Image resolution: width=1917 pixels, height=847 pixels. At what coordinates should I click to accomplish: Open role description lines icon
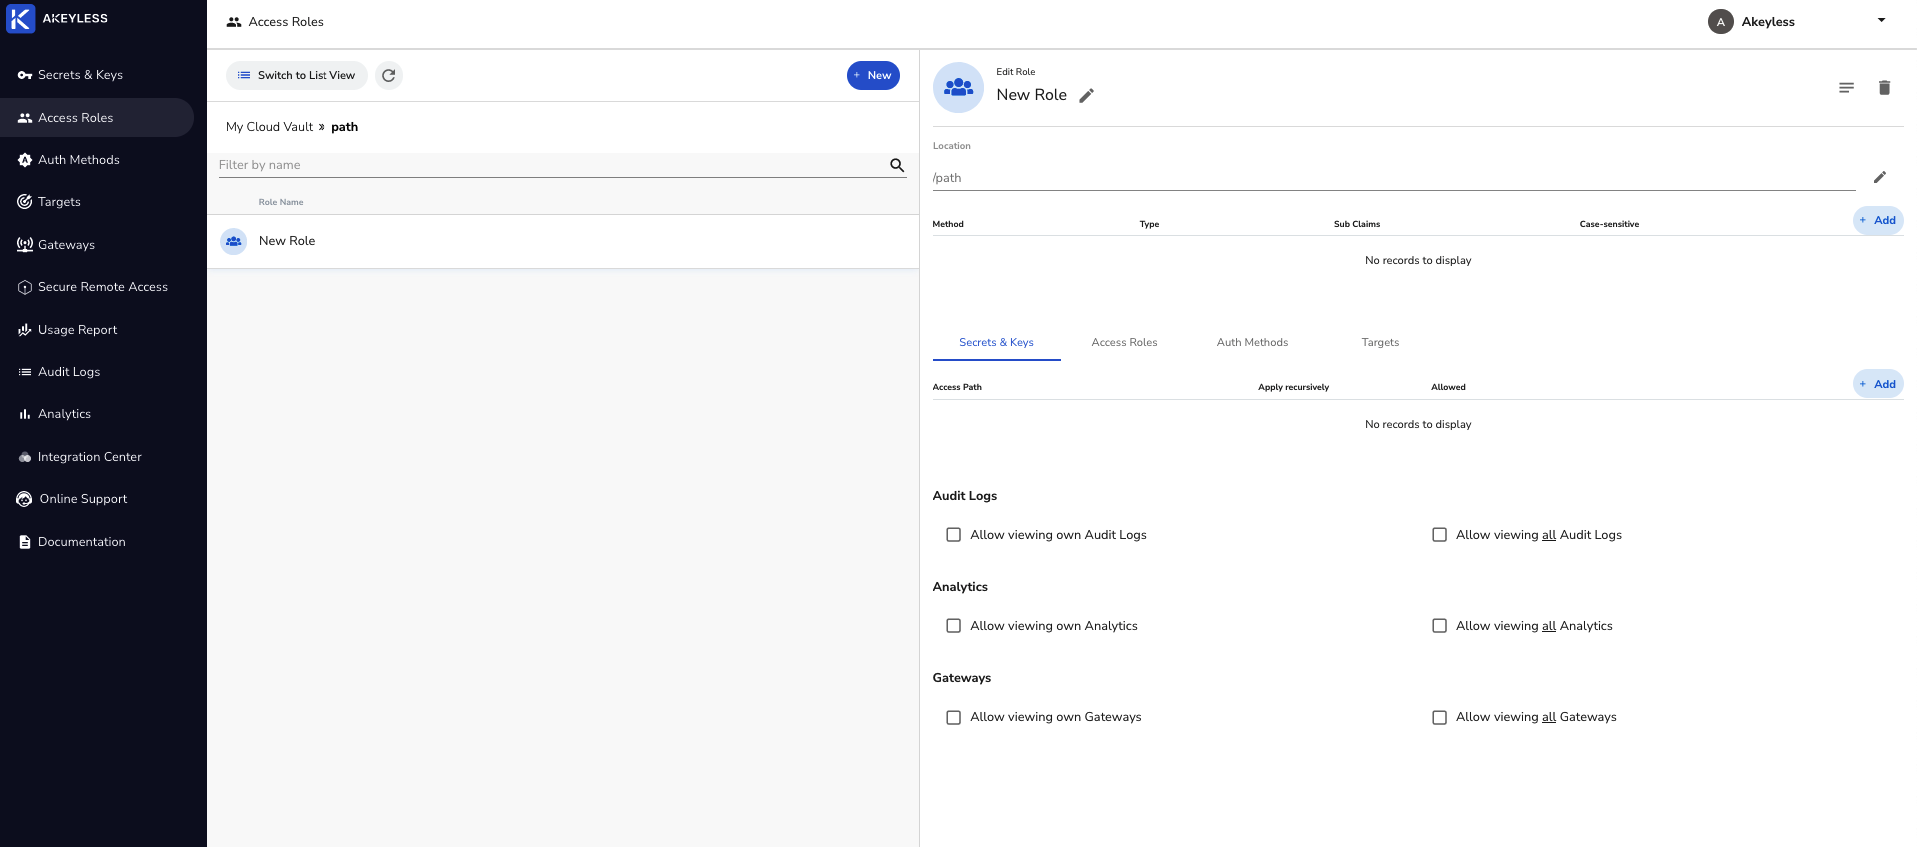click(x=1847, y=88)
